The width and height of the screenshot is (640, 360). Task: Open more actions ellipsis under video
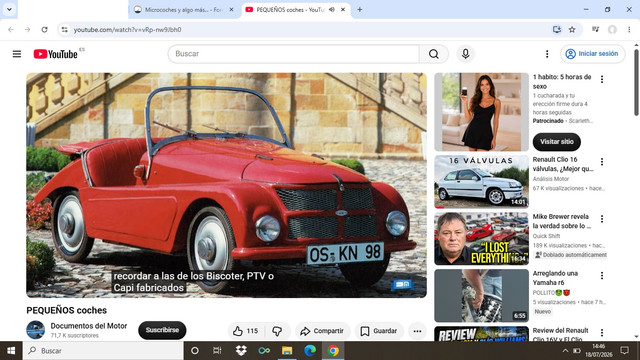(417, 331)
